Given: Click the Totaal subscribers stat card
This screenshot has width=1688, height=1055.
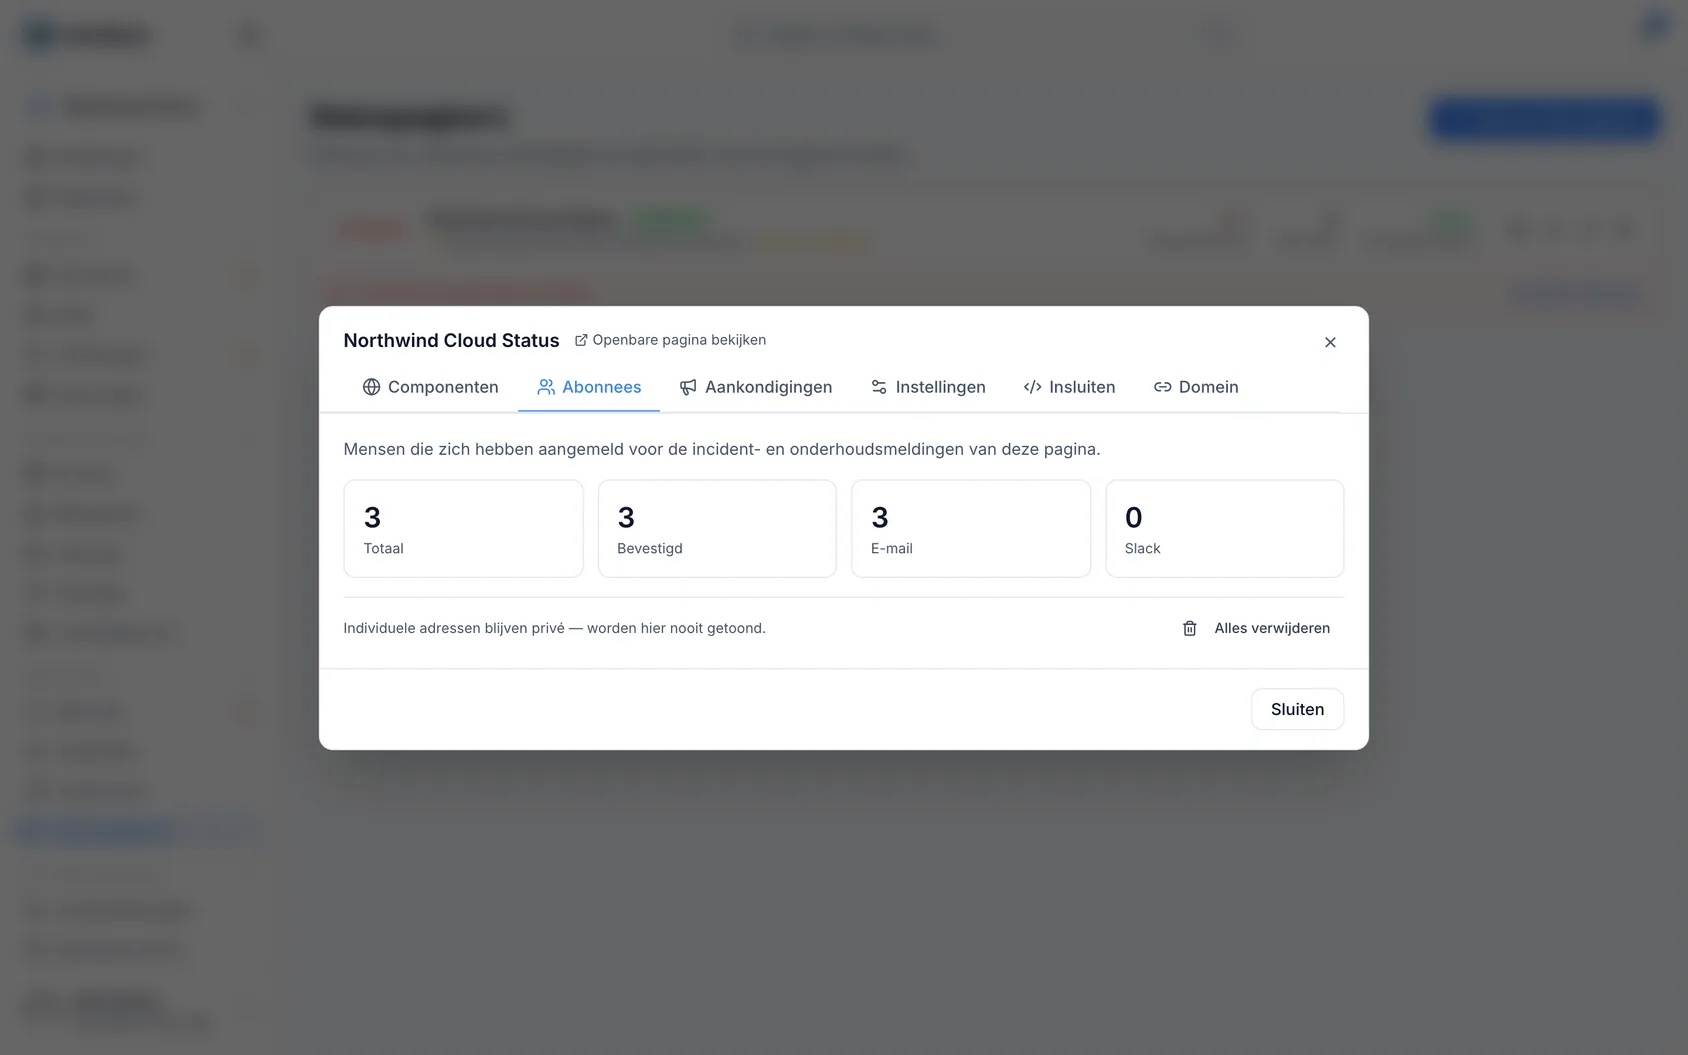Looking at the screenshot, I should (463, 528).
